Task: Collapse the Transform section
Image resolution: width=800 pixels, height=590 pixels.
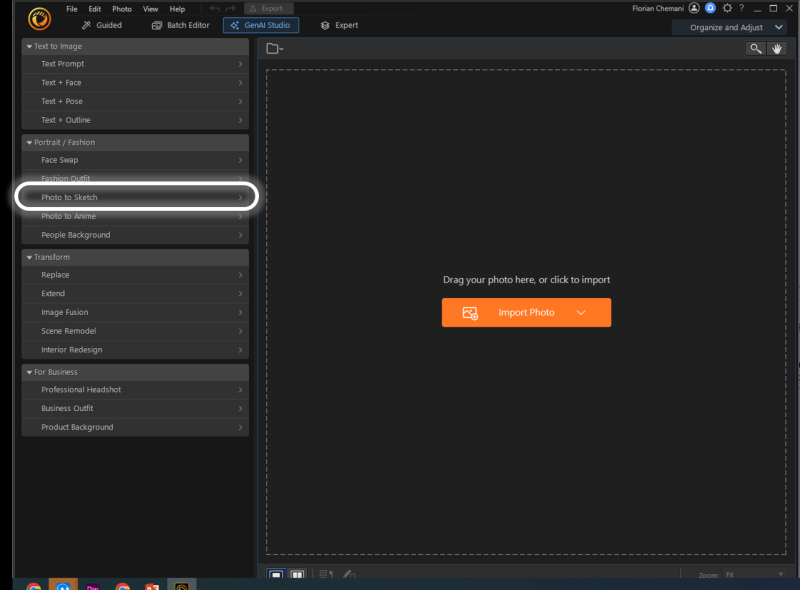Action: point(135,257)
